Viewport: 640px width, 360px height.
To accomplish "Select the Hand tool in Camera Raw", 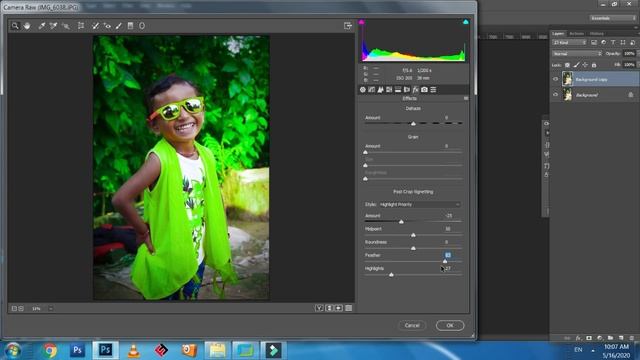I will (x=27, y=26).
